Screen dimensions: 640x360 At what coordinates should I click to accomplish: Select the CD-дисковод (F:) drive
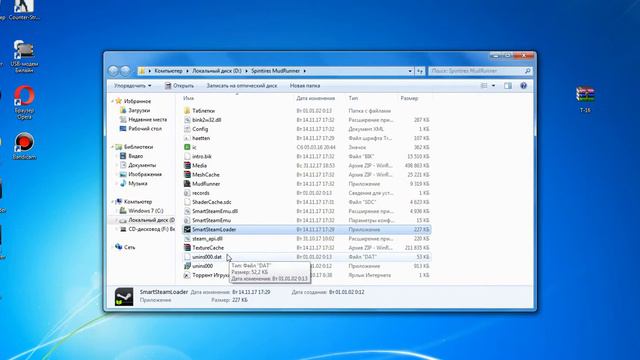click(x=147, y=229)
